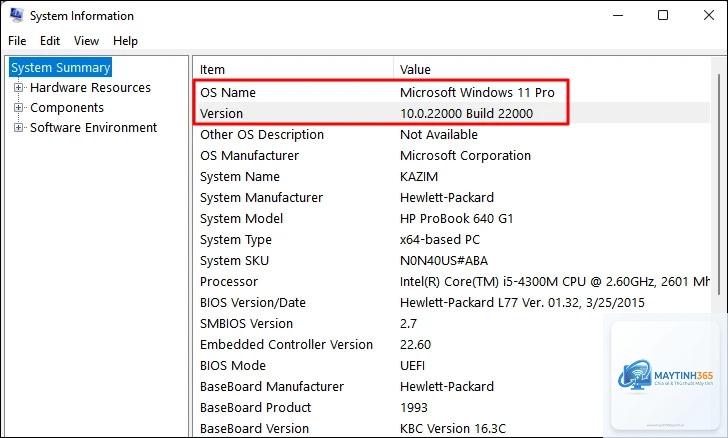Select the BIOS Version/Date row
728x438 pixels.
click(452, 302)
